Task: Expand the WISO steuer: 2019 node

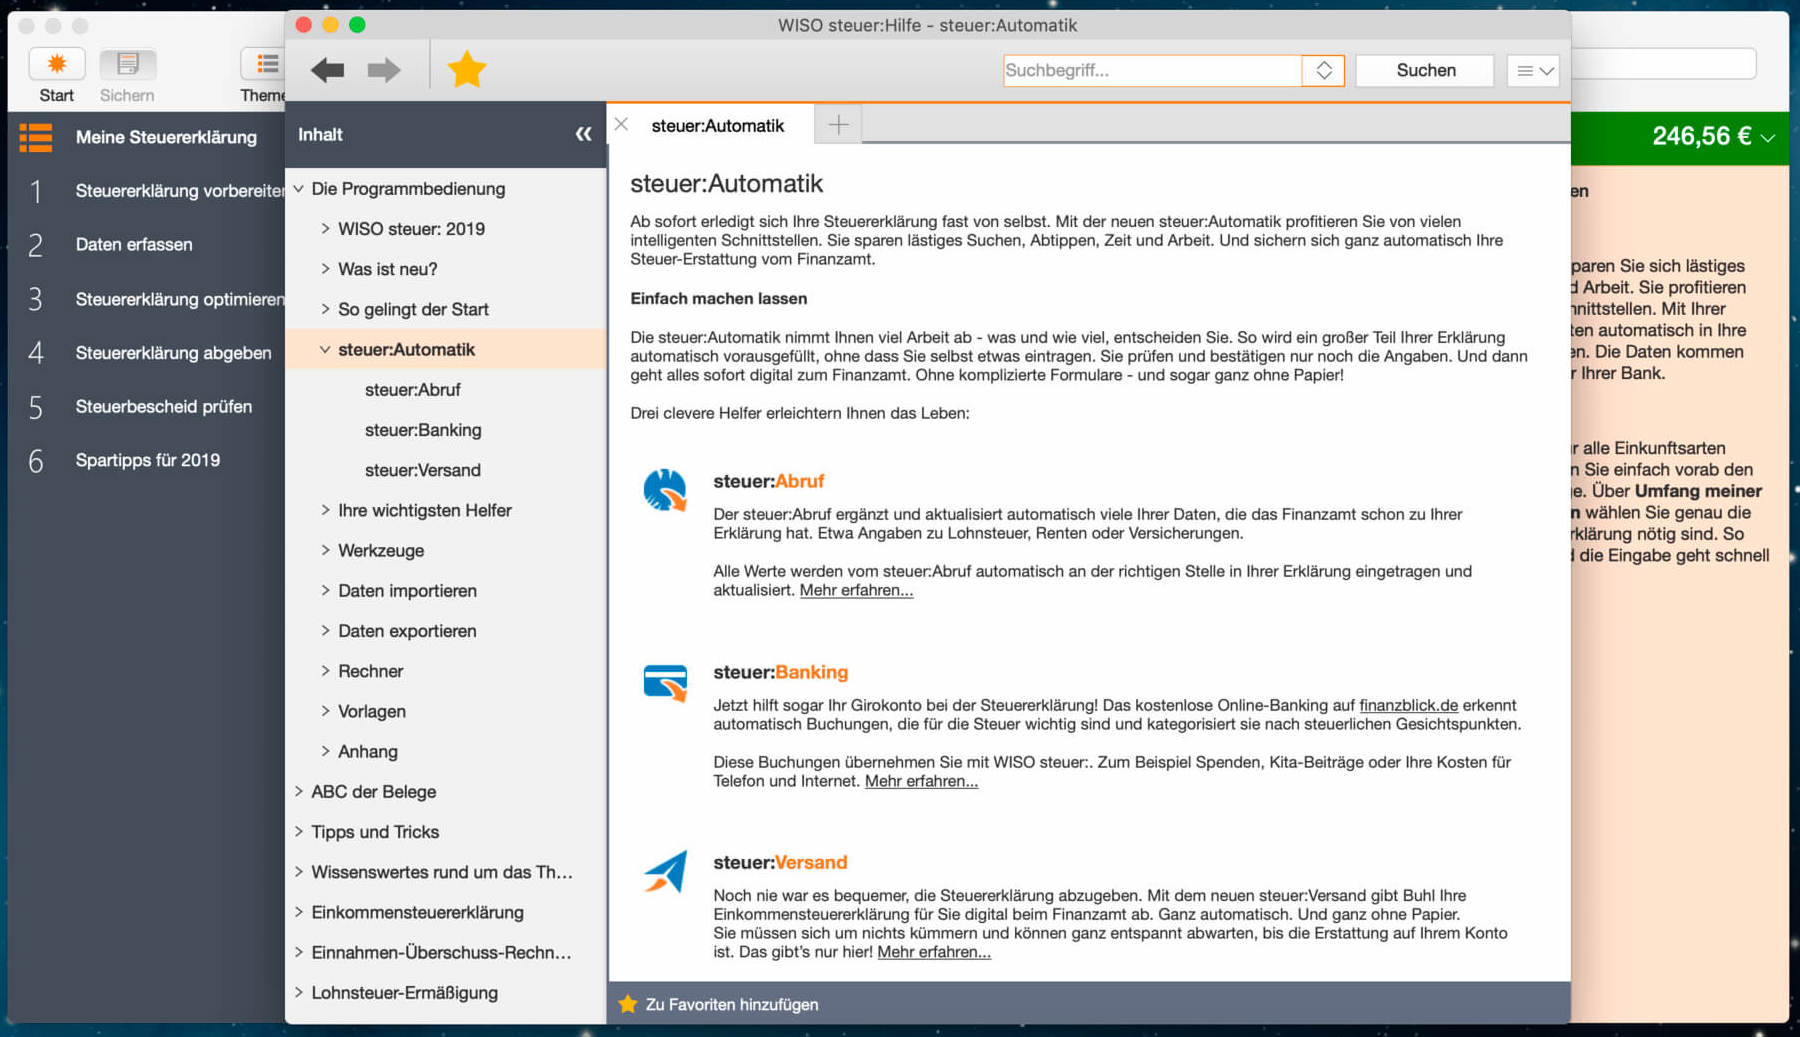Action: [x=325, y=228]
